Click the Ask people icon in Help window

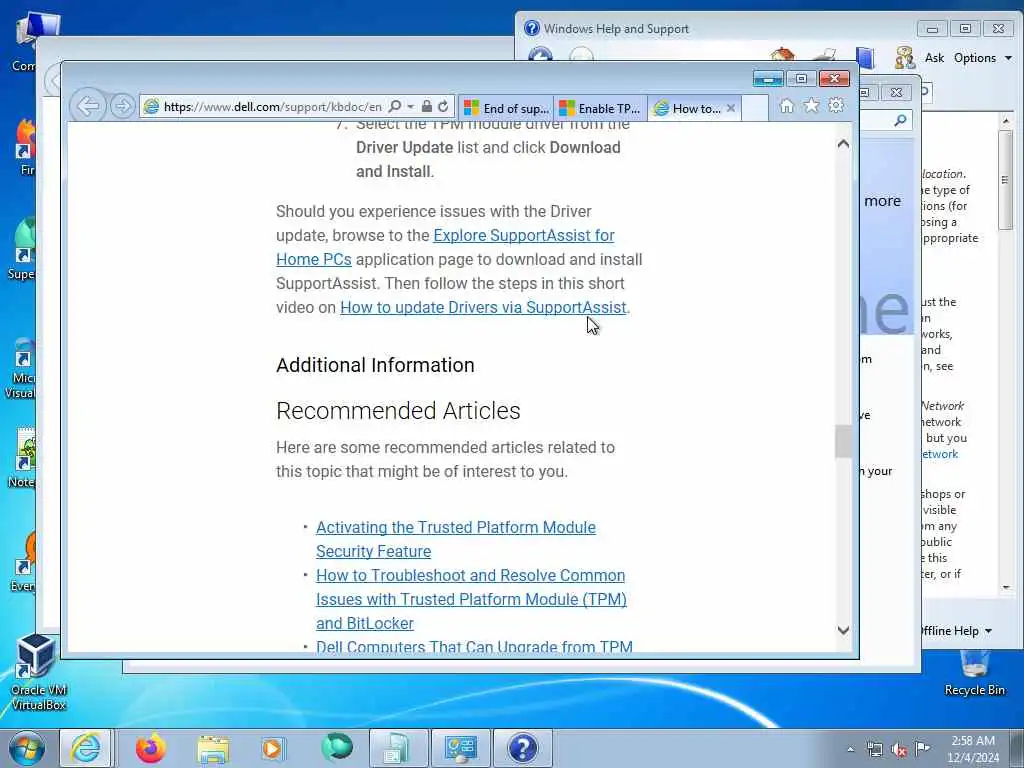coord(904,57)
